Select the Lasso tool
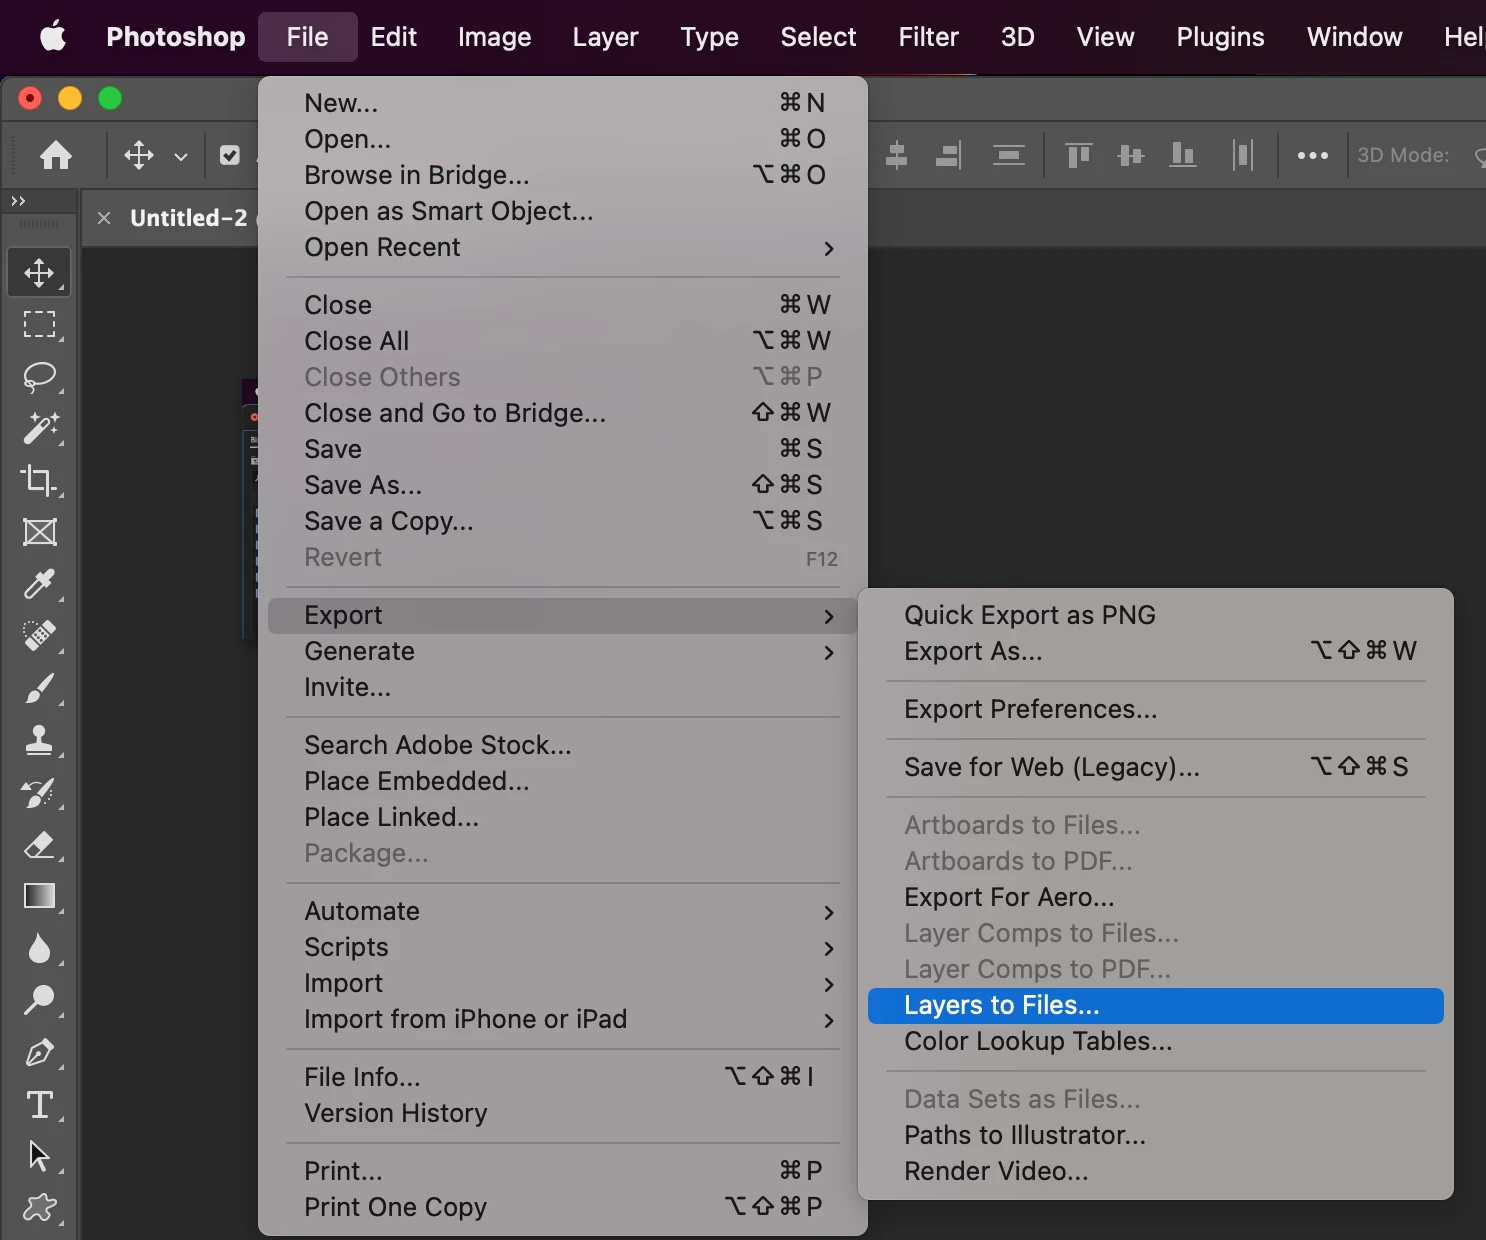1486x1240 pixels. [39, 377]
